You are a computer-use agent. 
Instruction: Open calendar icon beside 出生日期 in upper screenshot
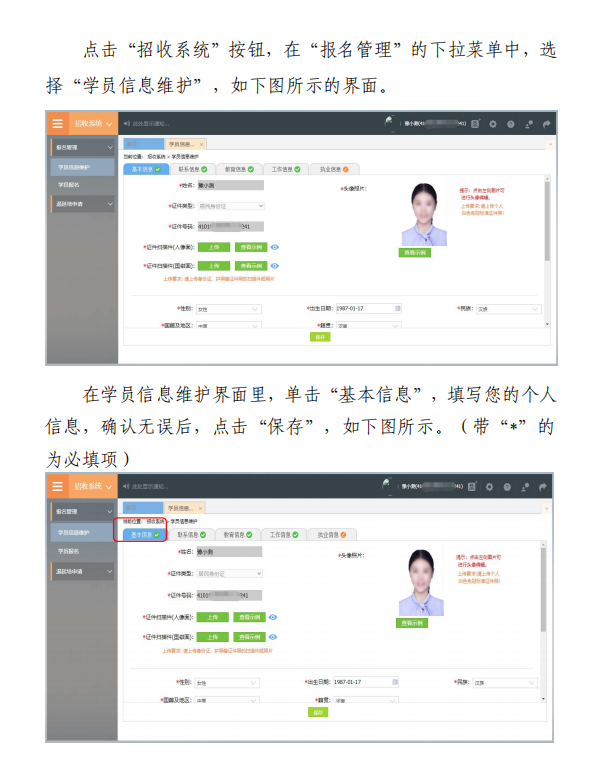pyautogui.click(x=397, y=308)
